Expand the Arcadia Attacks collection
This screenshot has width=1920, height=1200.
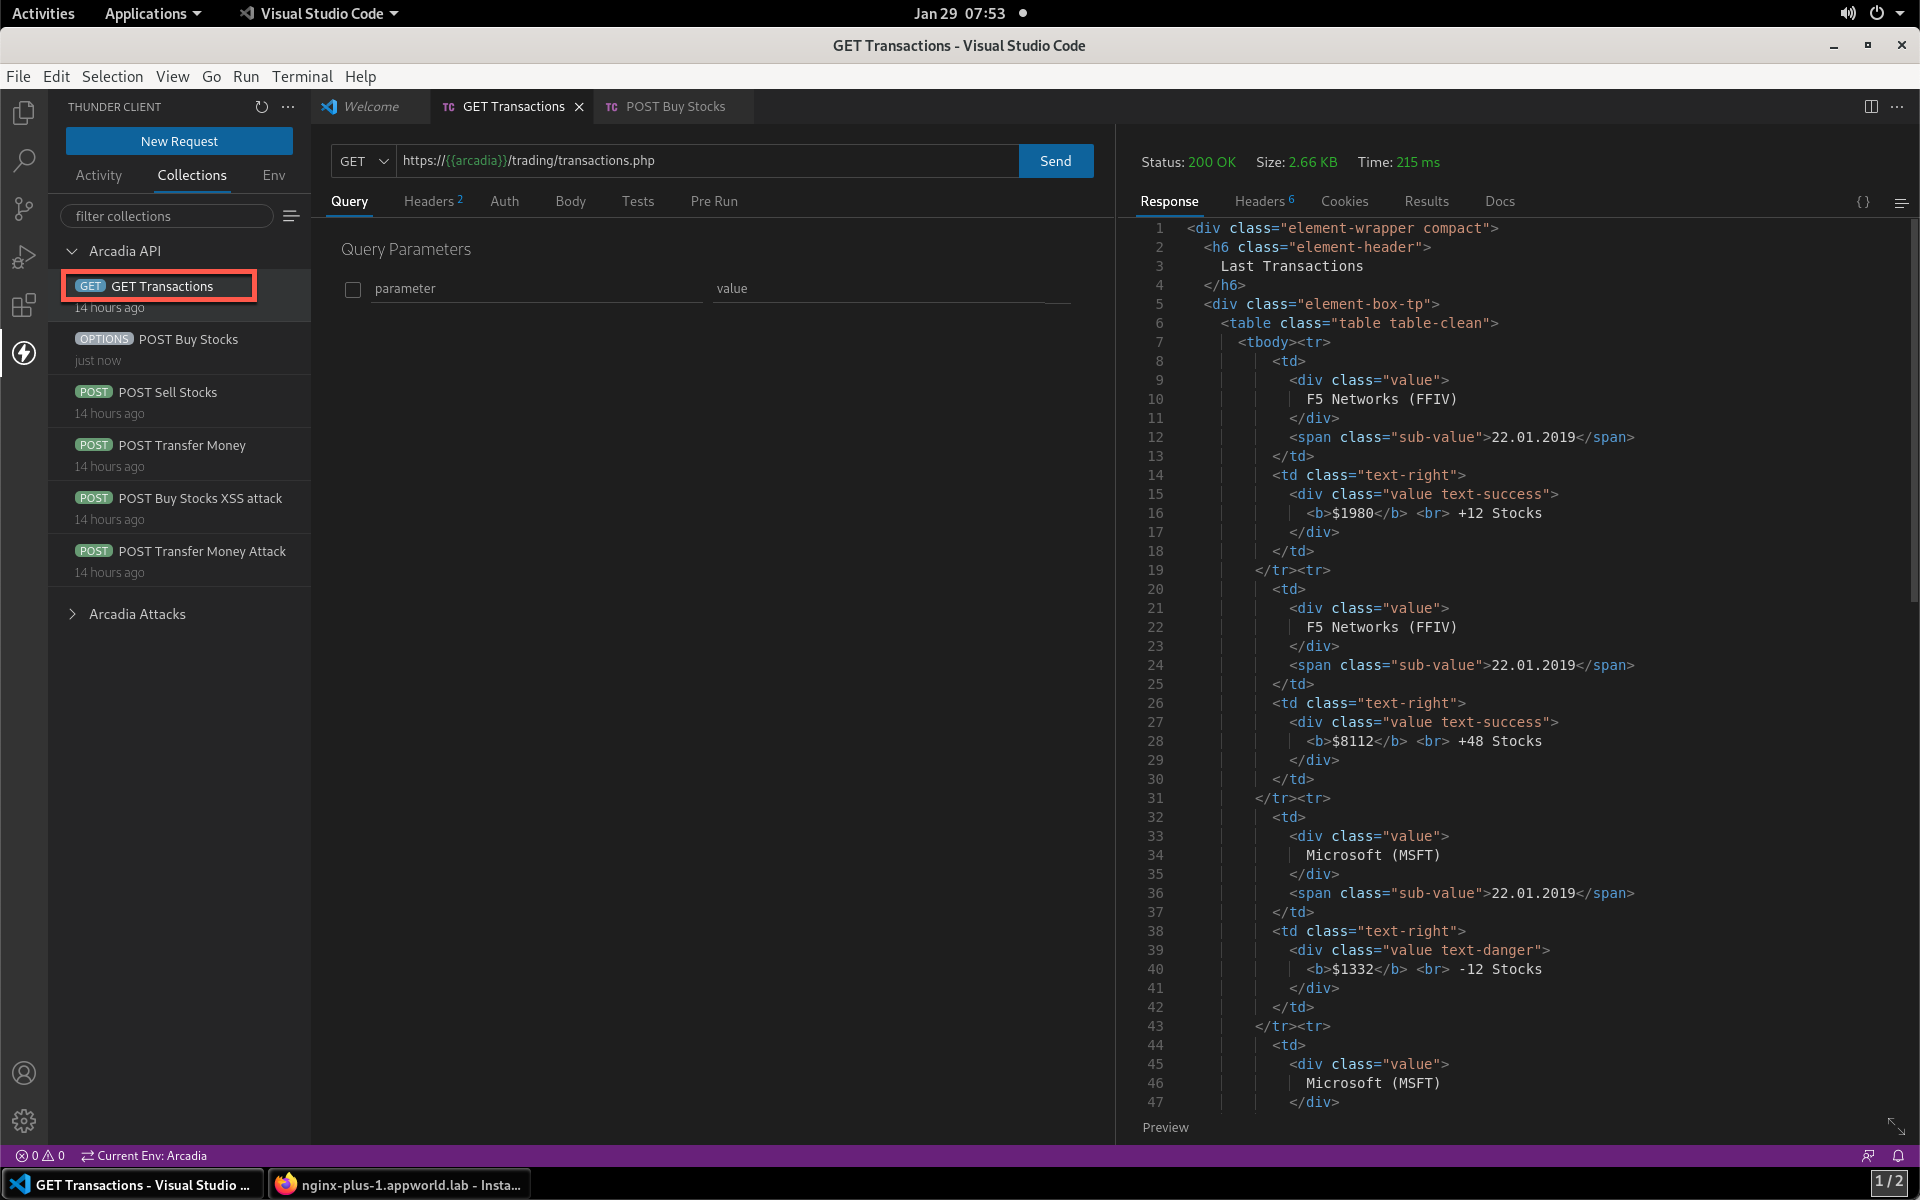tap(72, 614)
